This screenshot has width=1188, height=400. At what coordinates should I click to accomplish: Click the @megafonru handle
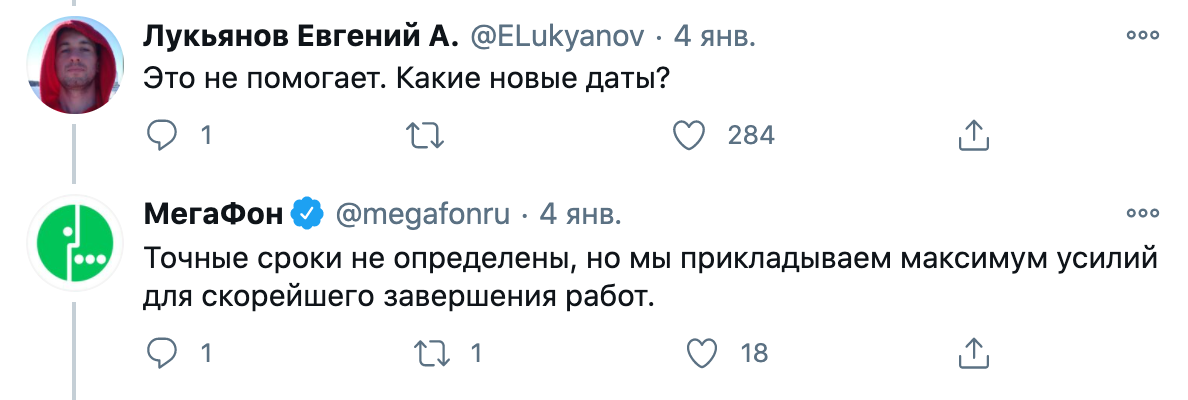[x=422, y=215]
